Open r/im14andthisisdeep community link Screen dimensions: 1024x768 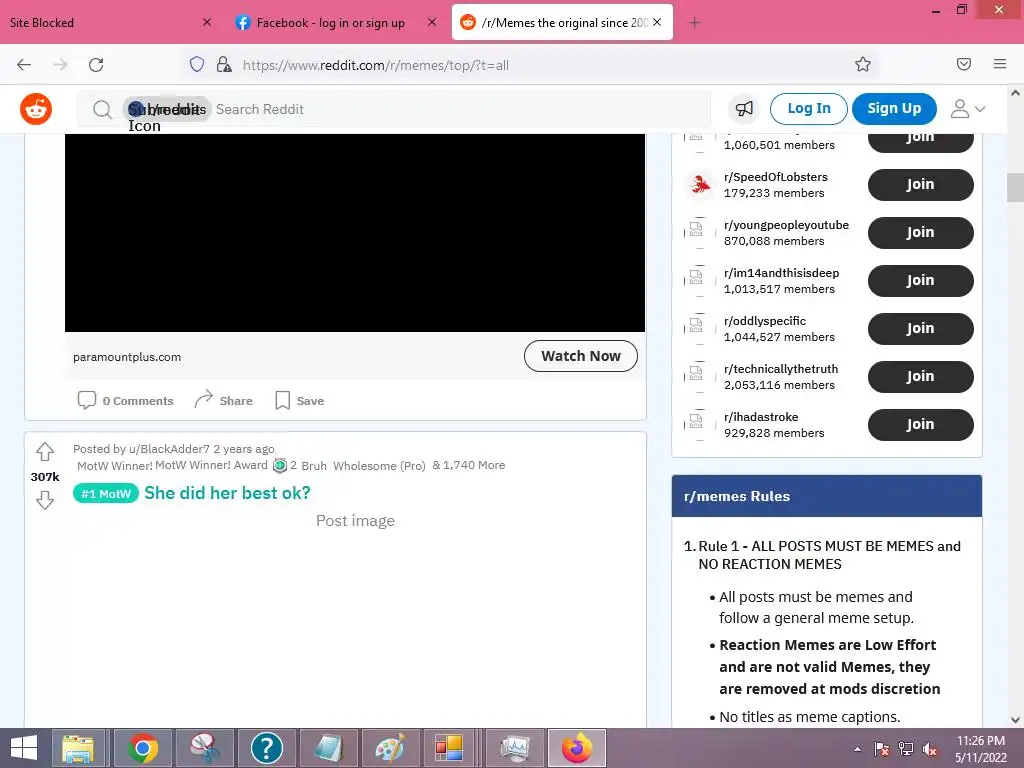(781, 273)
